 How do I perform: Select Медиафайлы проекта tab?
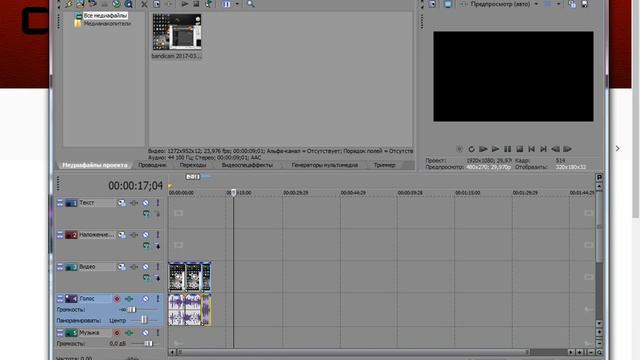pyautogui.click(x=95, y=165)
